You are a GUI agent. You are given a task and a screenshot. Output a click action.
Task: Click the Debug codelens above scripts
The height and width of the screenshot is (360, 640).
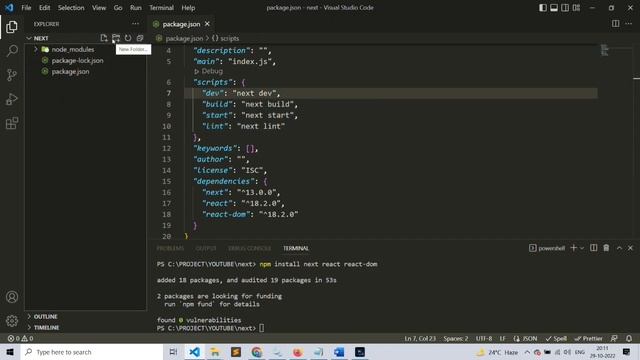pos(209,71)
